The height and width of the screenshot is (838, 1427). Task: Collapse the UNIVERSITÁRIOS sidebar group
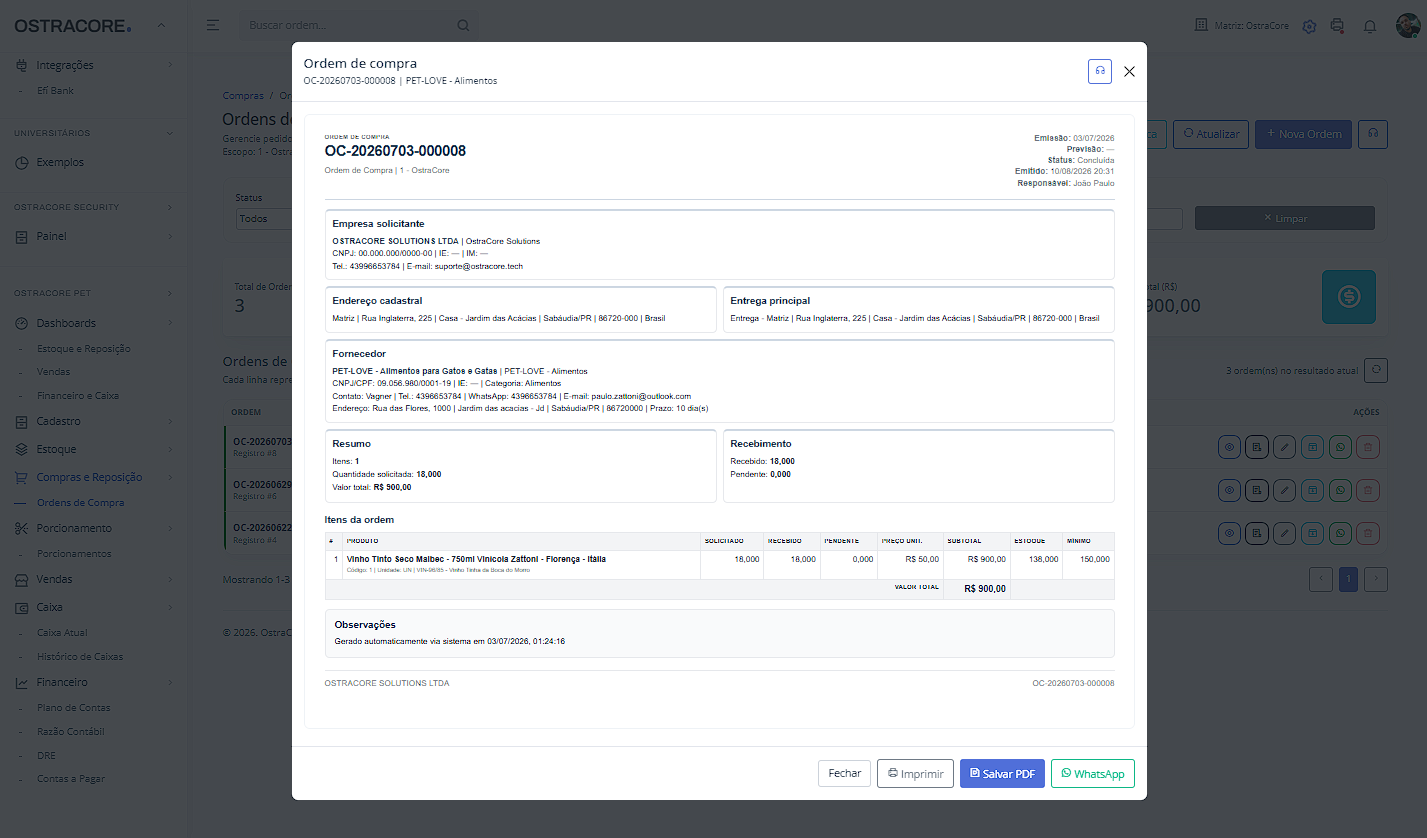click(x=170, y=133)
